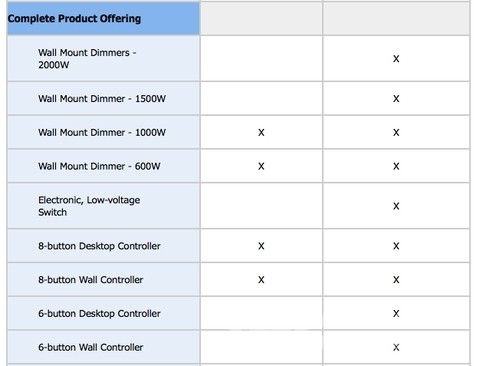Click the X for 6-button Desktop Controller

coord(396,313)
